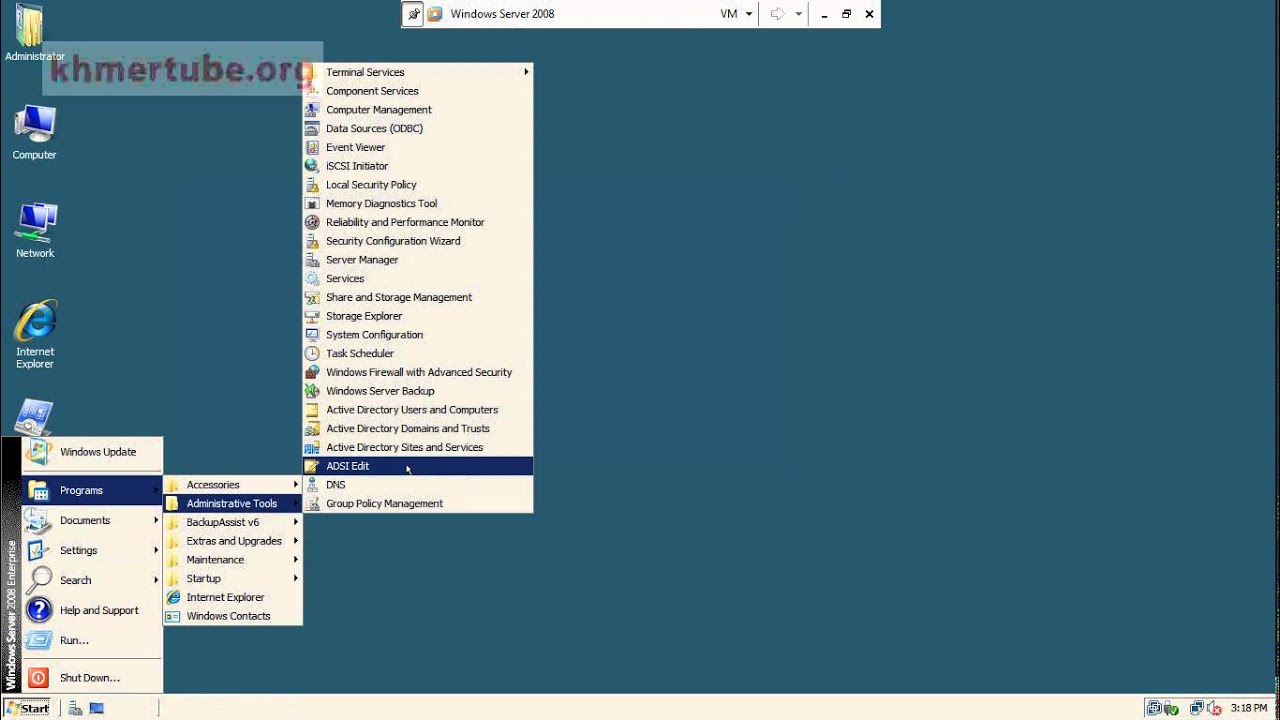Select Administrative Tools in Programs menu
Screen dimensions: 1280x720
[233, 504]
